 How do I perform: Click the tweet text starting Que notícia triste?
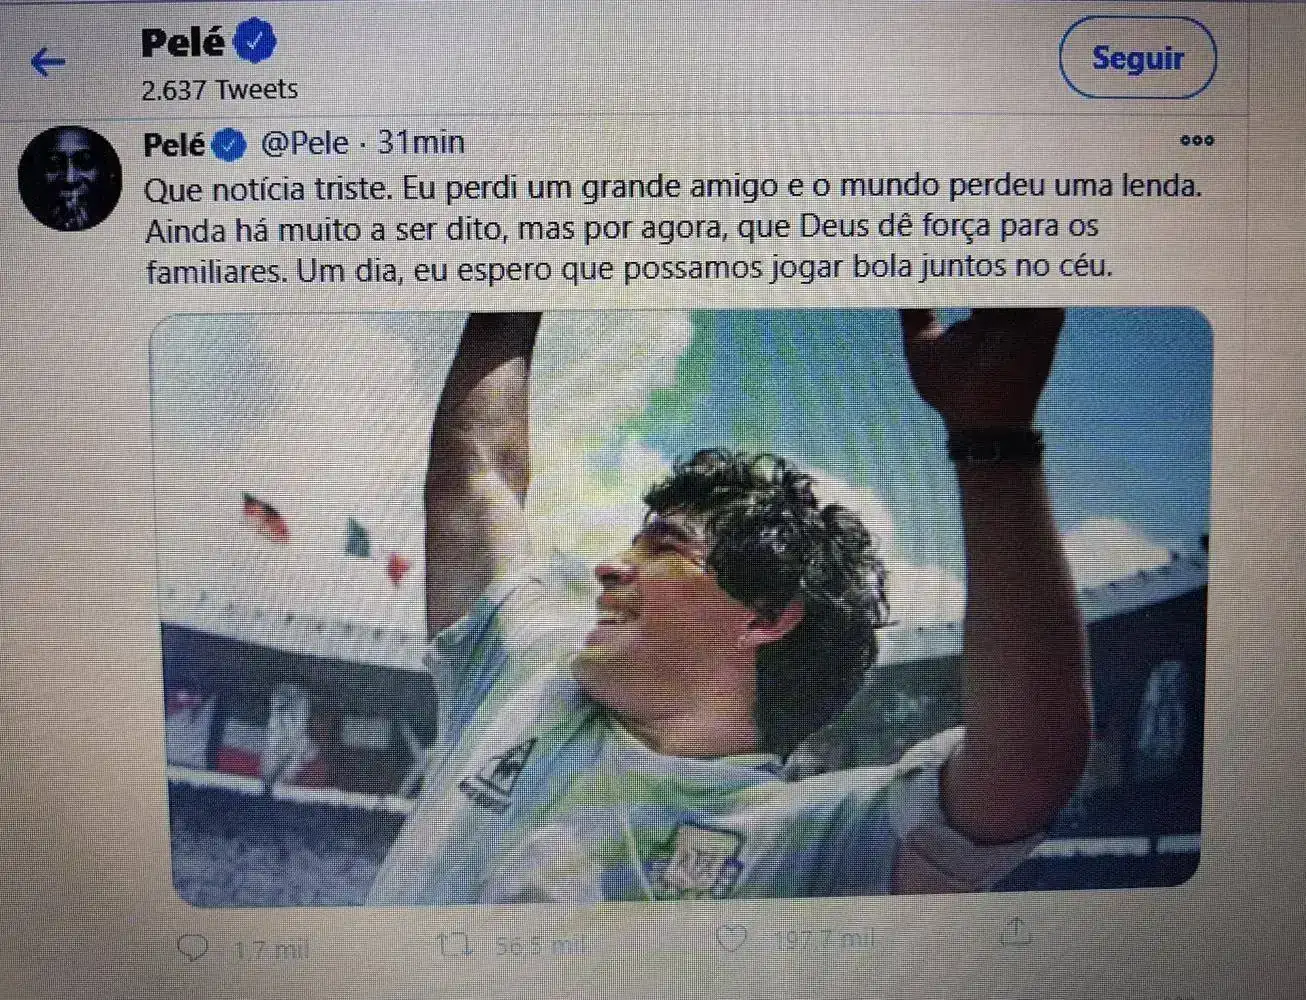point(673,229)
